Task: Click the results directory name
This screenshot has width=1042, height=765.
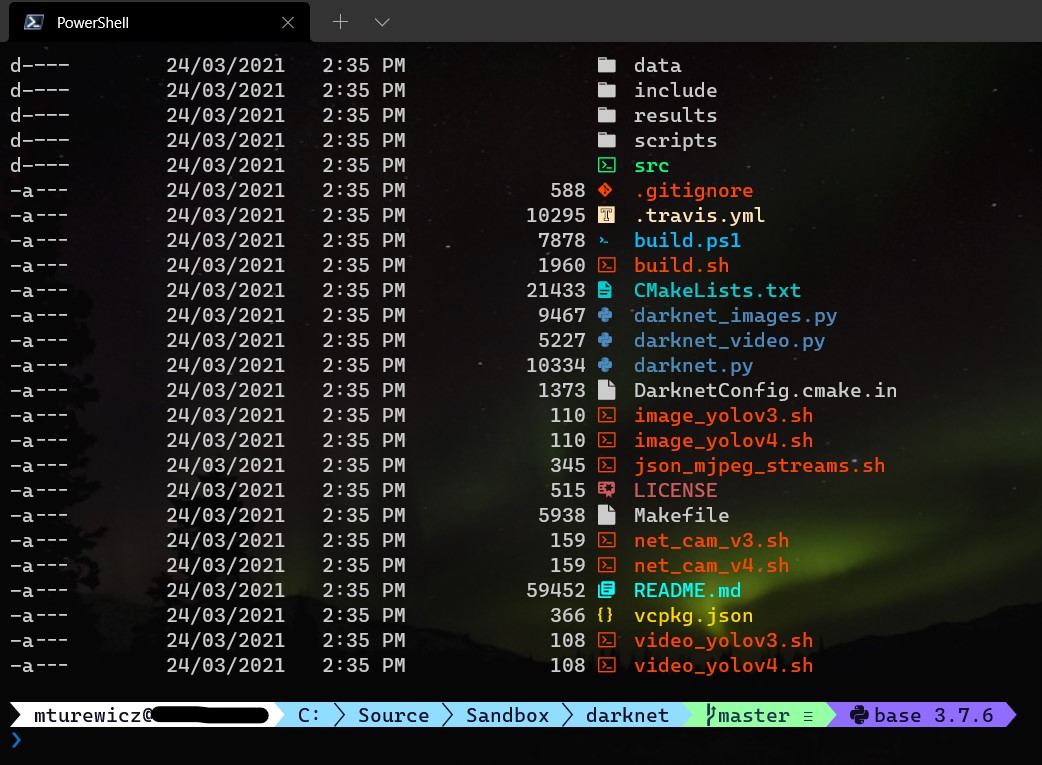Action: pyautogui.click(x=675, y=115)
